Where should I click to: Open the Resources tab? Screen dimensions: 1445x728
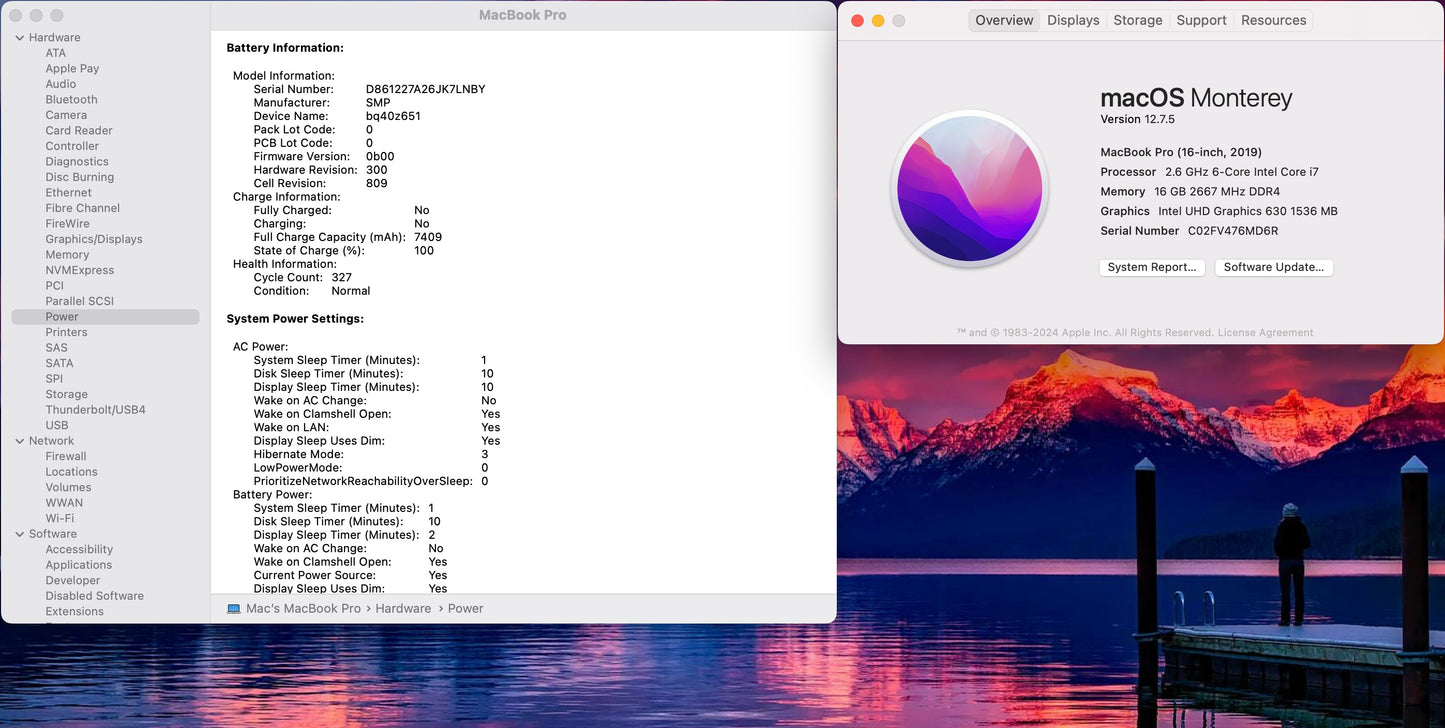(x=1273, y=20)
